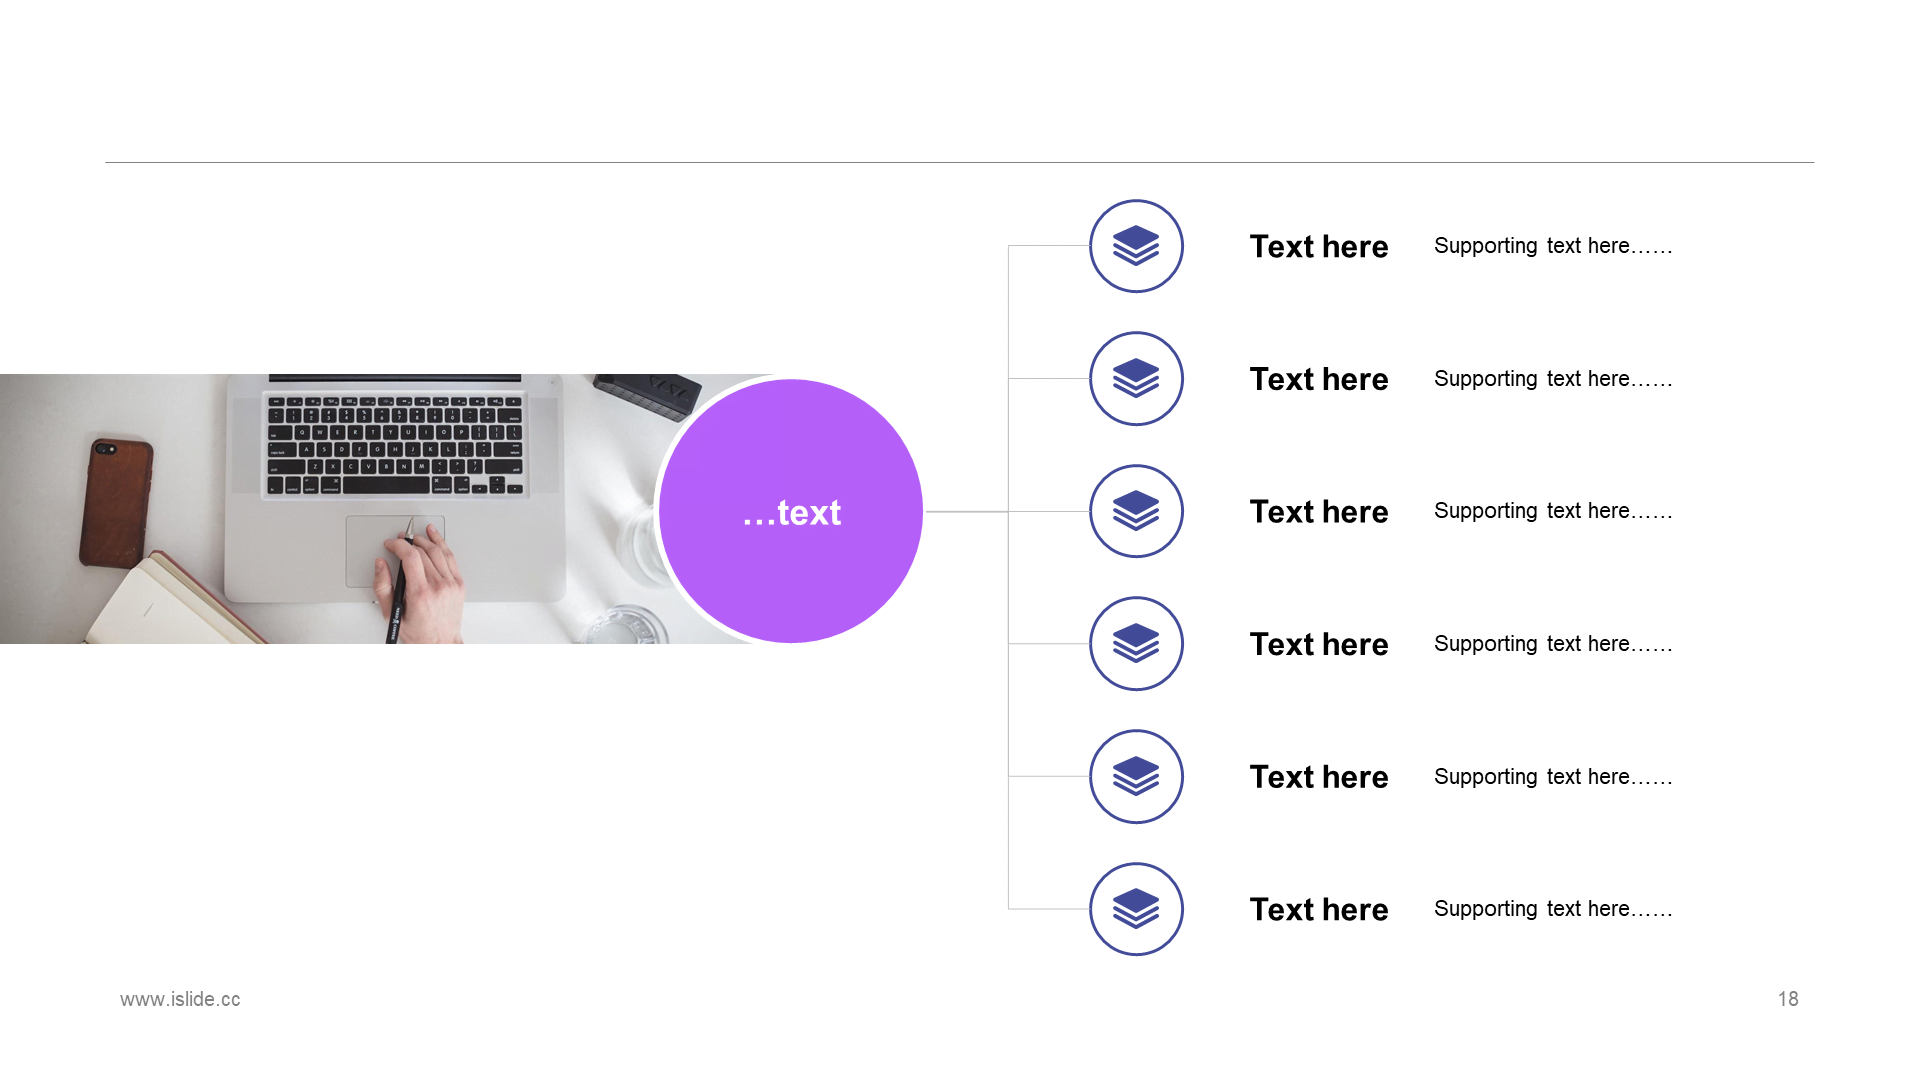Viewport: 1920px width, 1080px height.
Task: Click the third 'Text here' heading
Action: coord(1319,511)
